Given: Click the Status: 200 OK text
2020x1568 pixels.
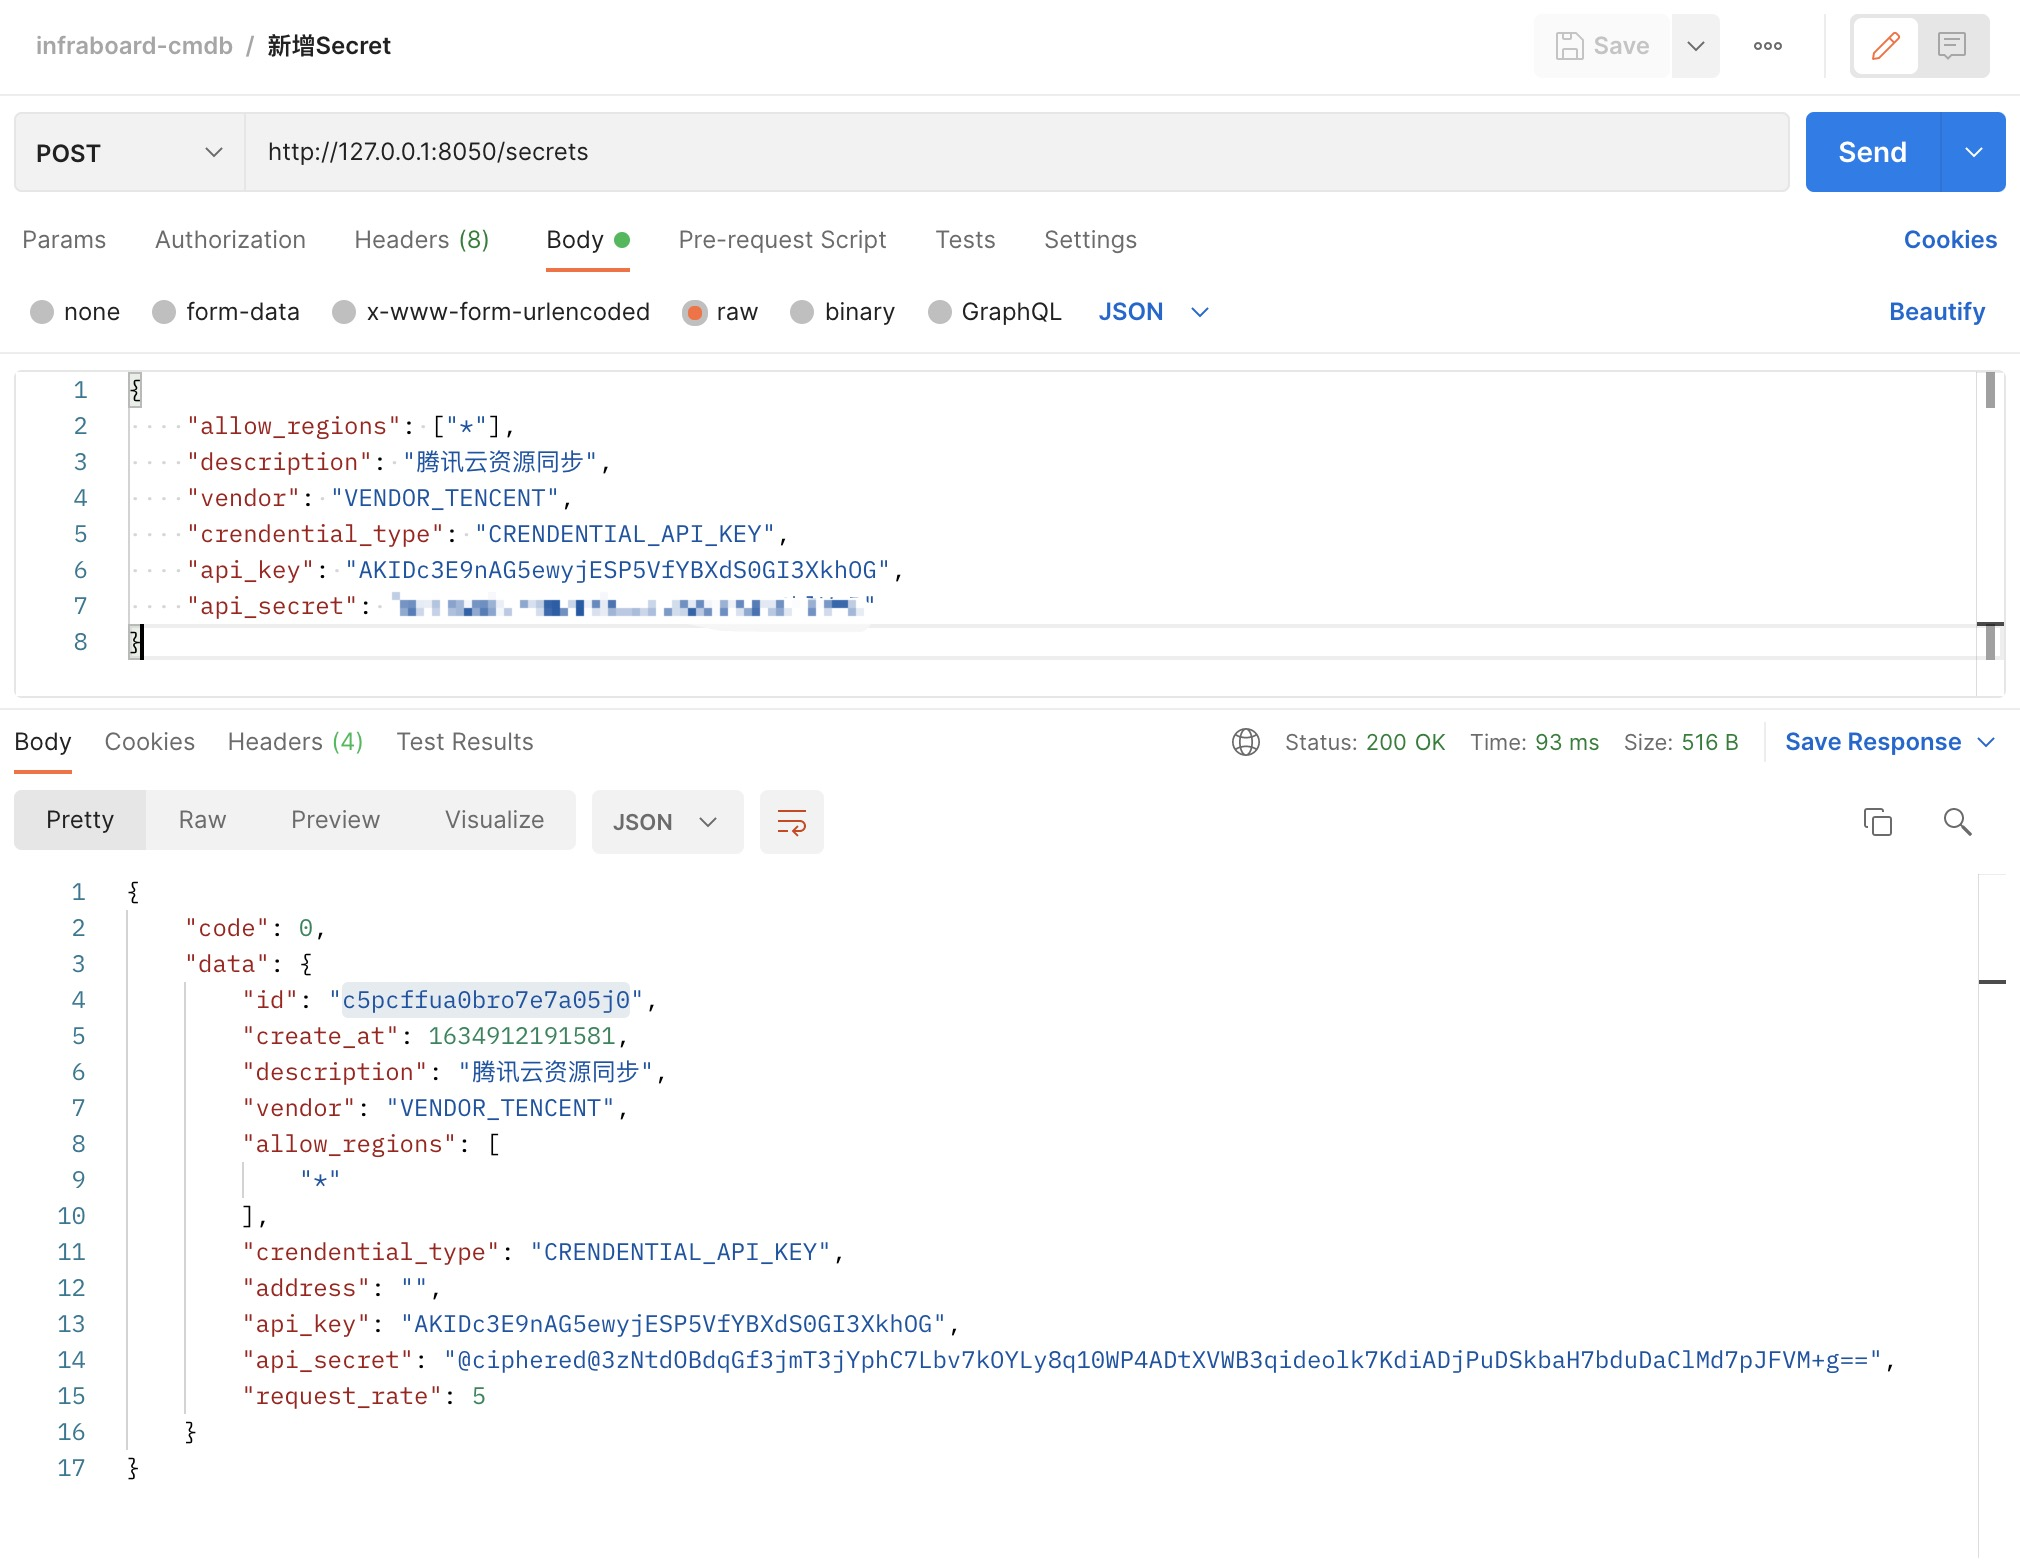Looking at the screenshot, I should (x=1365, y=742).
